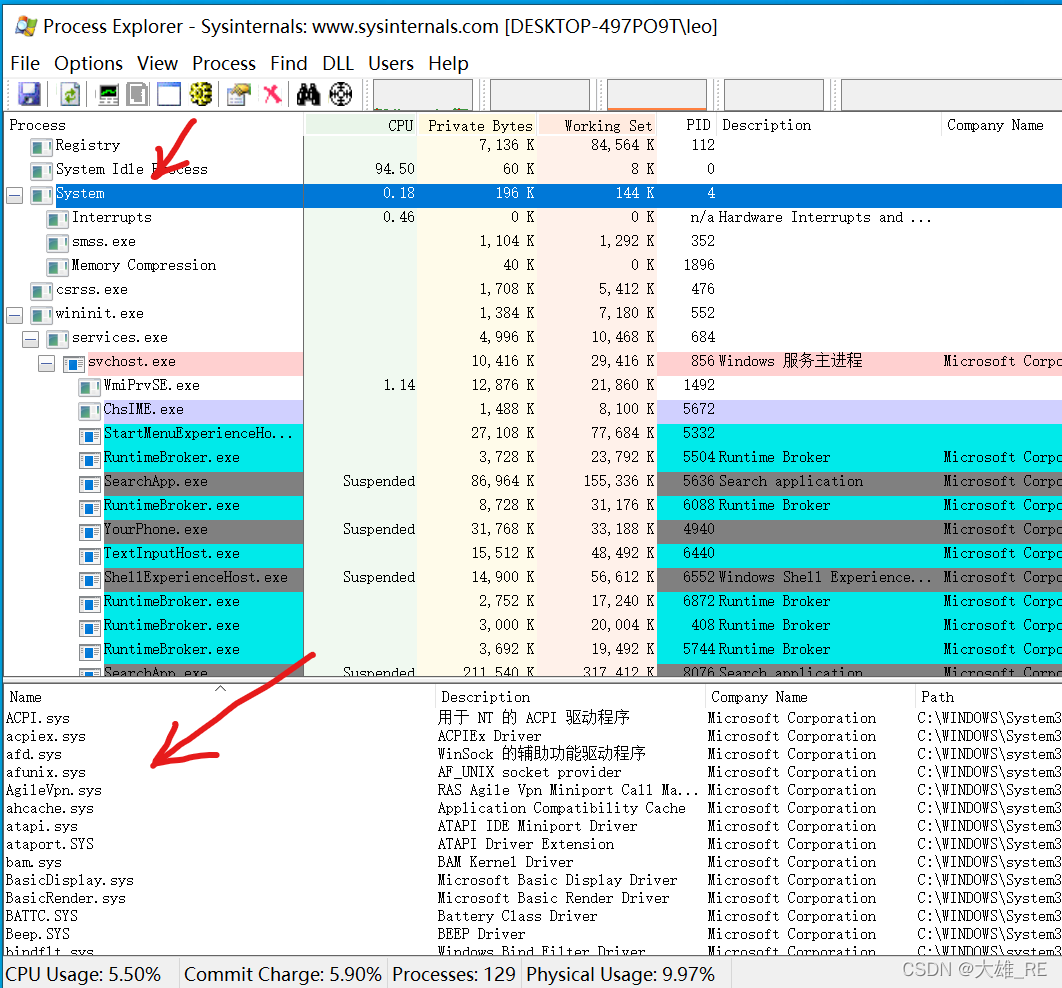Viewport: 1062px width, 988px height.
Task: Select the Interrupts row
Action: click(x=533, y=217)
